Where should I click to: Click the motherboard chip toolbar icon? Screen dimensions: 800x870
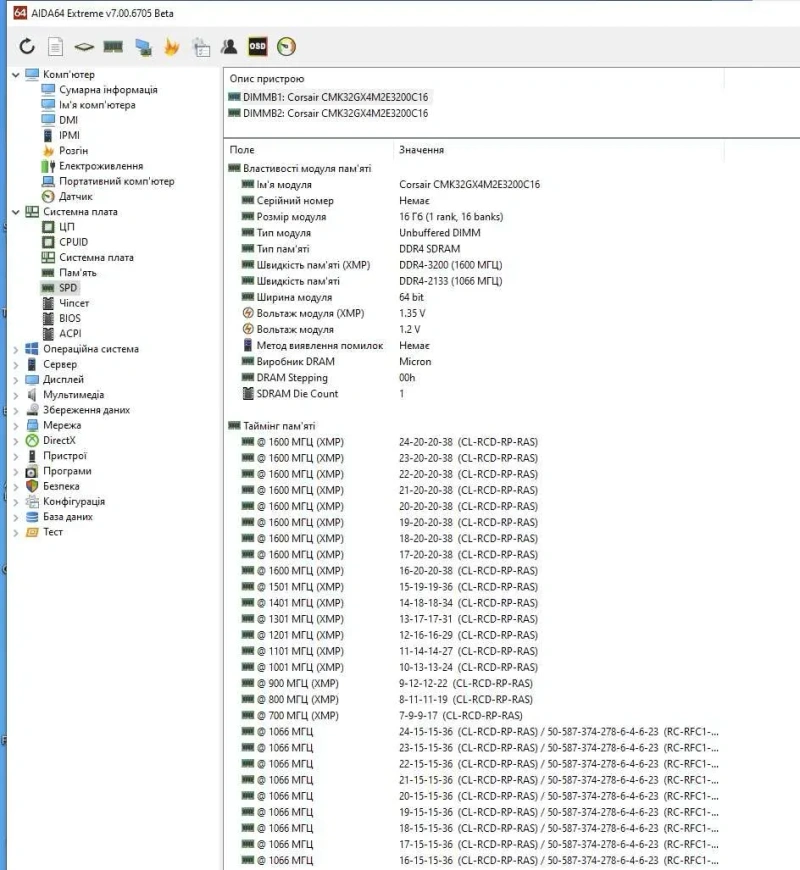coord(84,47)
